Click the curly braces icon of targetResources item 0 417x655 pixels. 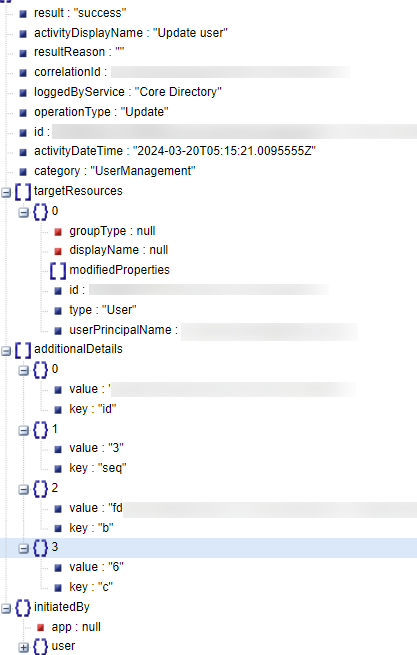coord(41,212)
